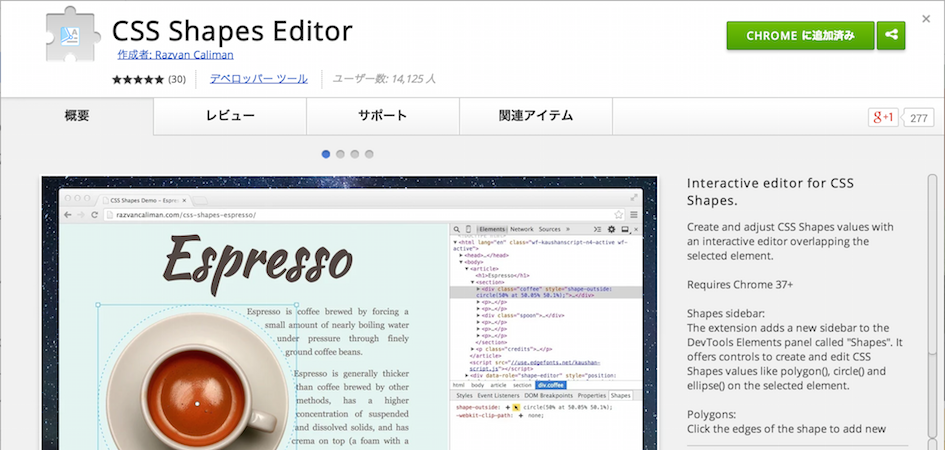Switch to the 関連アイテム tab
Image resolution: width=945 pixels, height=450 pixels.
[x=536, y=116]
